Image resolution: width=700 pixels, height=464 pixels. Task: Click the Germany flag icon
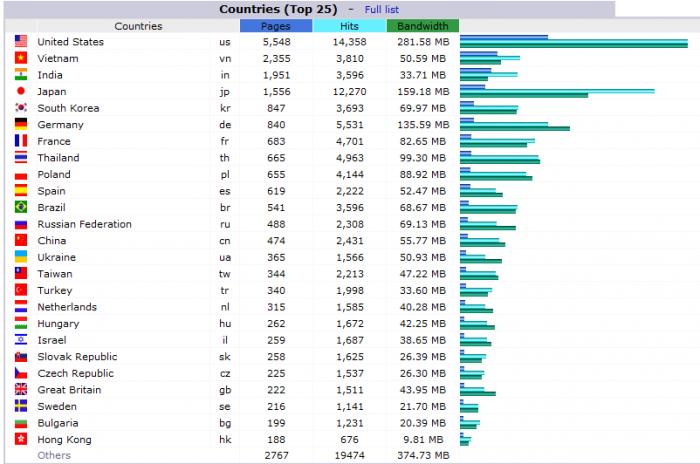[21, 124]
